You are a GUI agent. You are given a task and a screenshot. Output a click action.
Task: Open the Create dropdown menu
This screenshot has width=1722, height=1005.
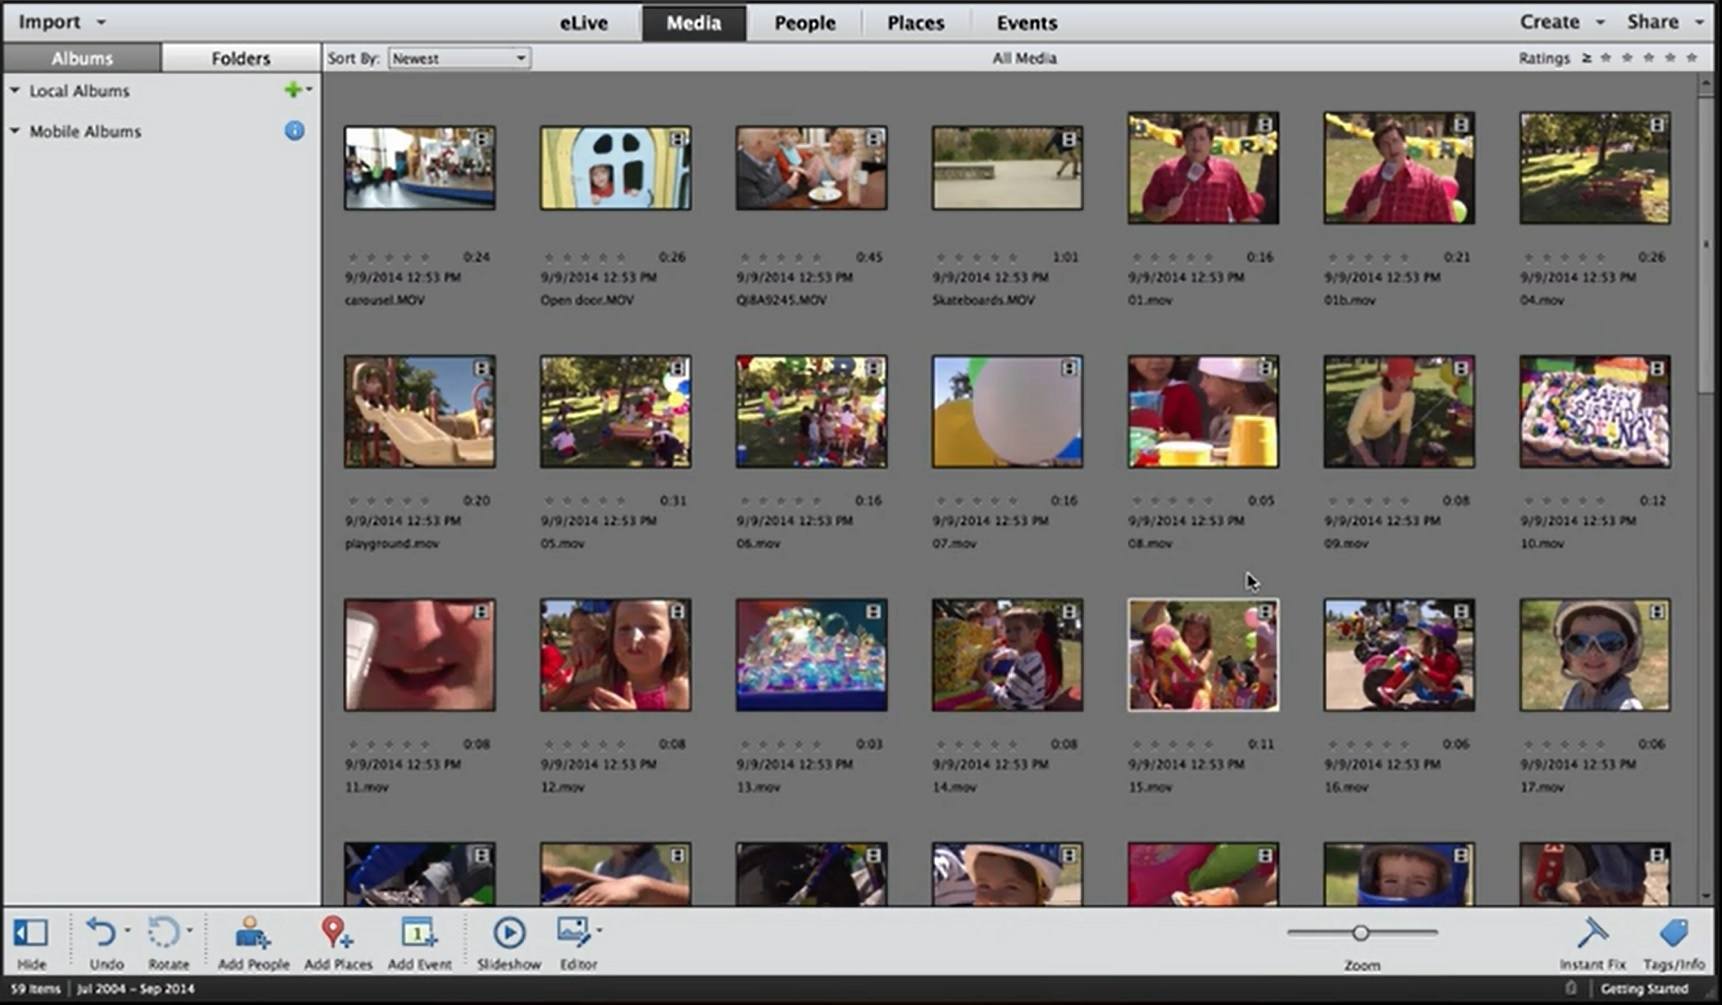(x=1562, y=21)
